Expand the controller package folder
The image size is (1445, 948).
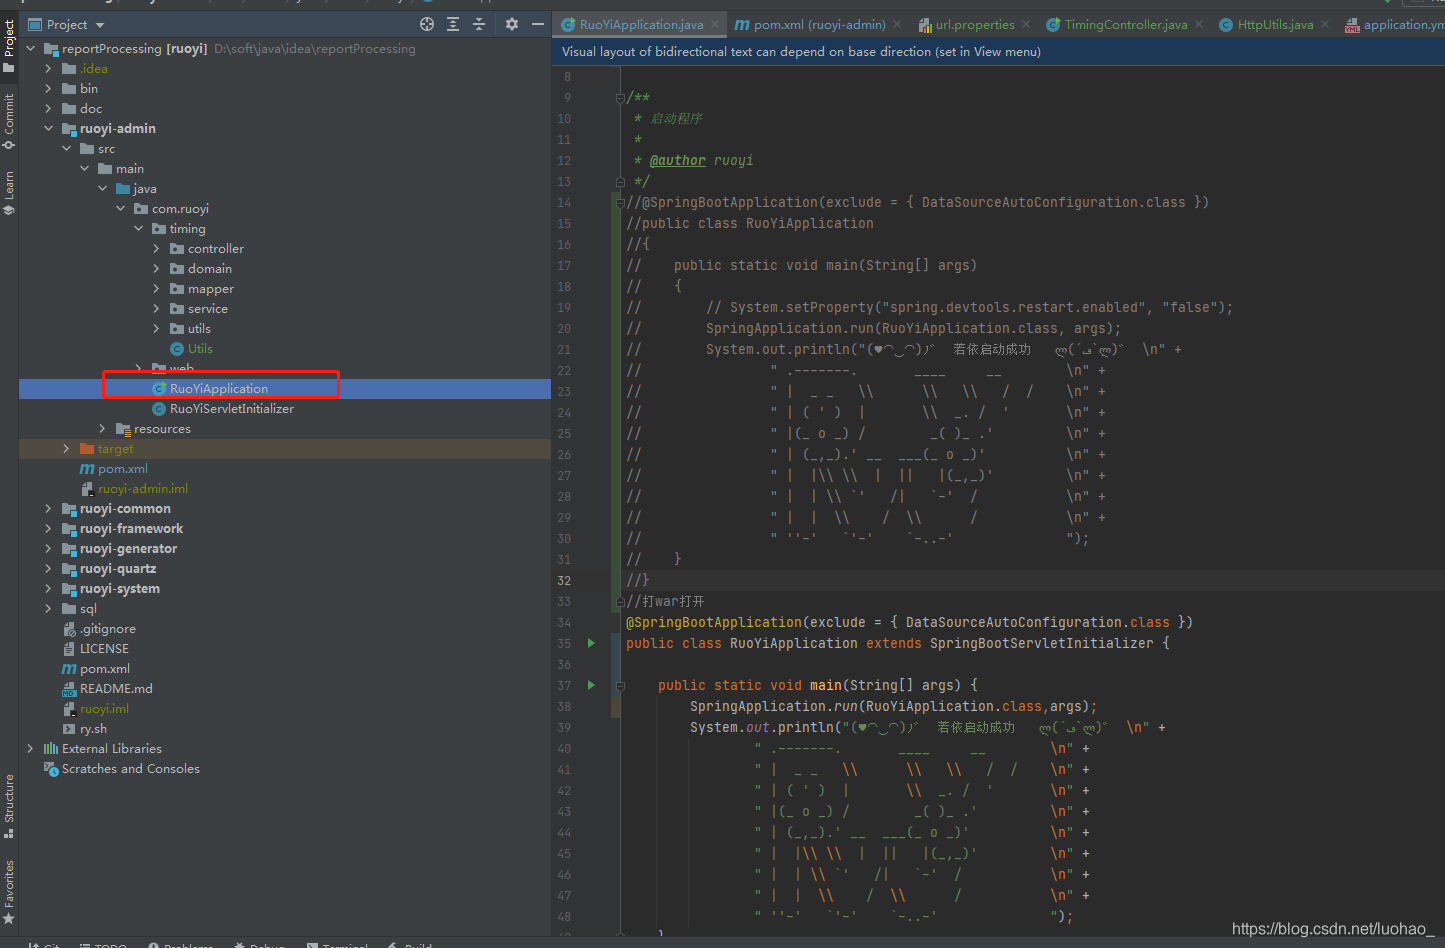click(x=156, y=248)
